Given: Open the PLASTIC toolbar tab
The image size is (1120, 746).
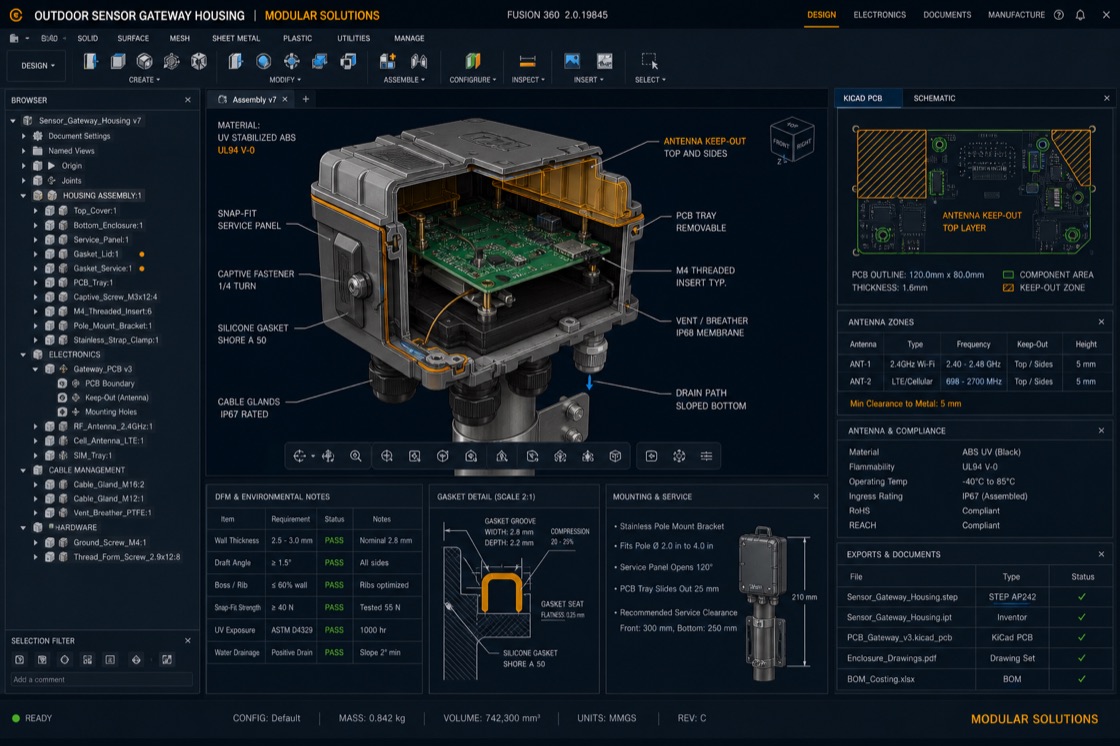Looking at the screenshot, I should coord(297,39).
